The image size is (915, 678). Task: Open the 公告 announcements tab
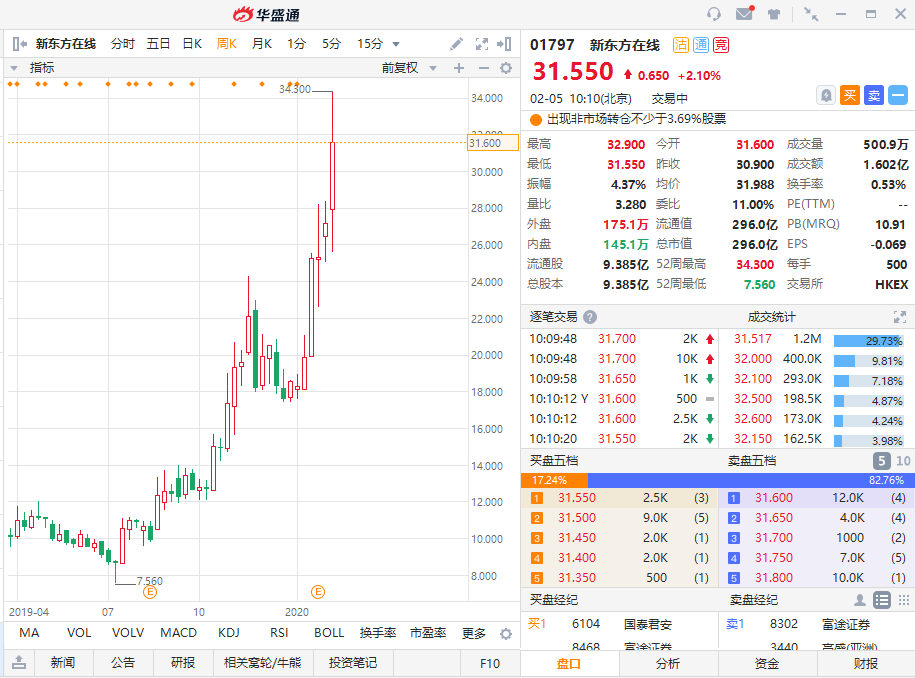(123, 662)
